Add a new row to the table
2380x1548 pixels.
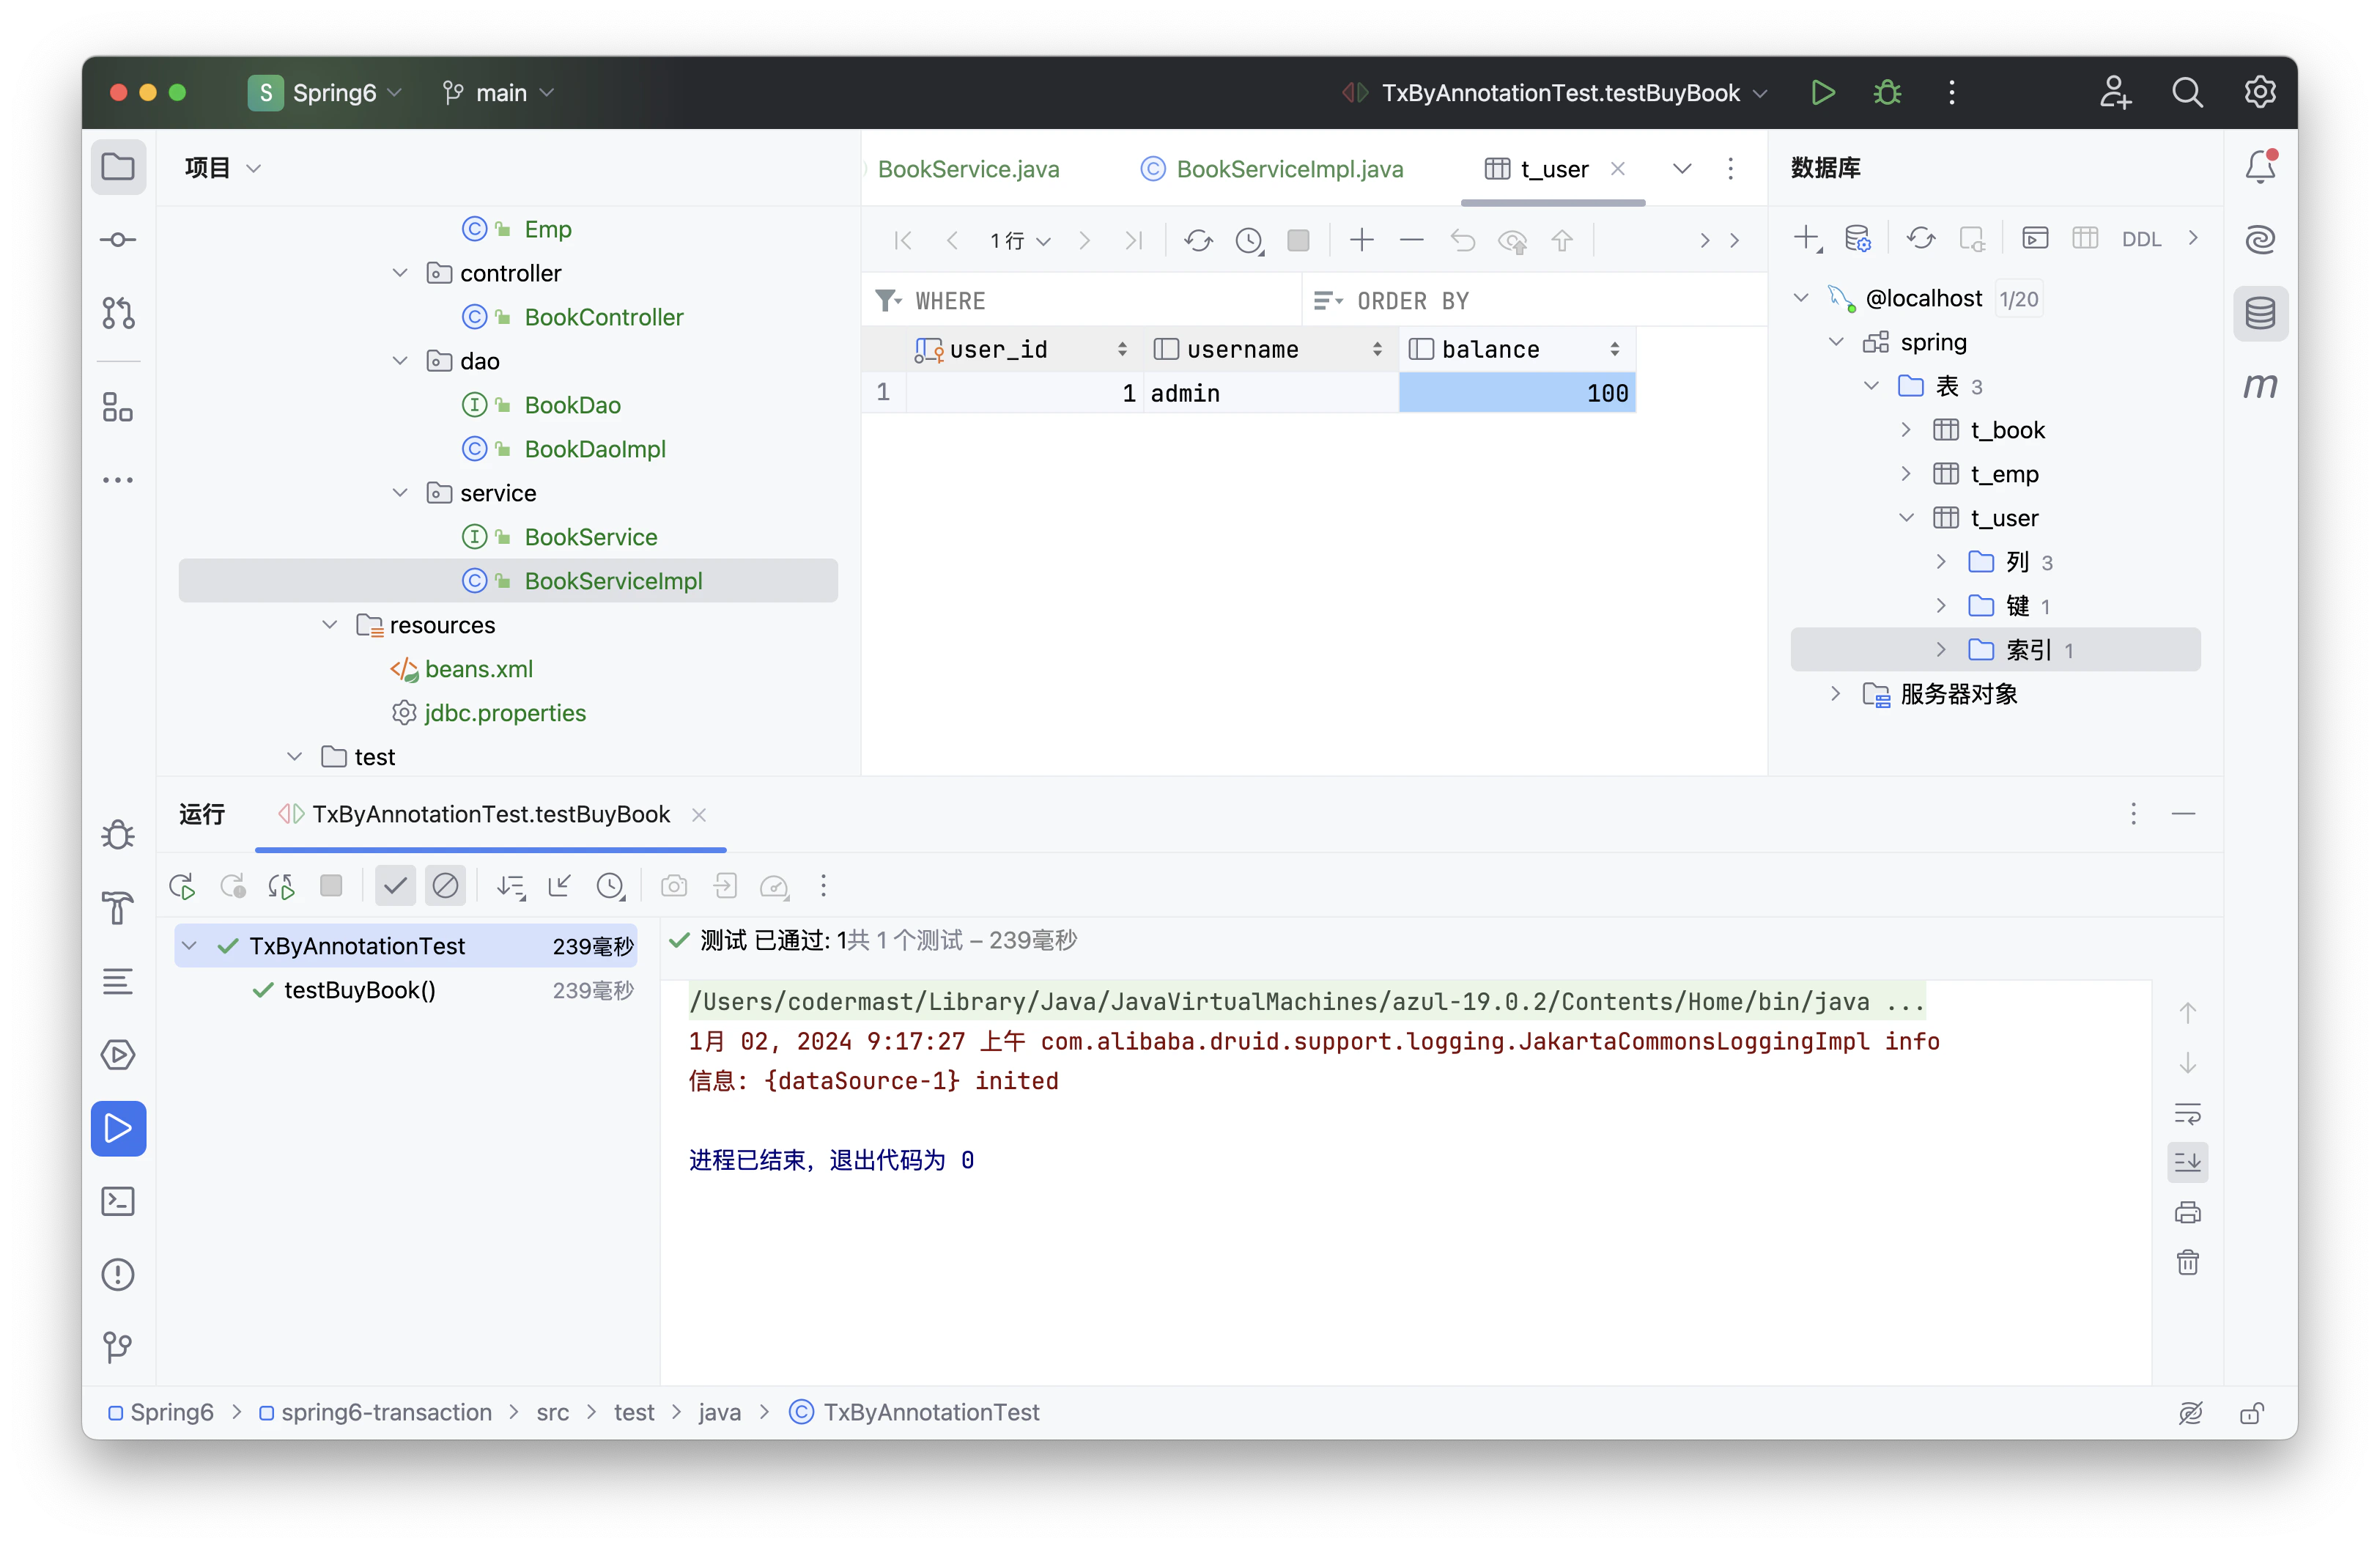tap(1361, 240)
